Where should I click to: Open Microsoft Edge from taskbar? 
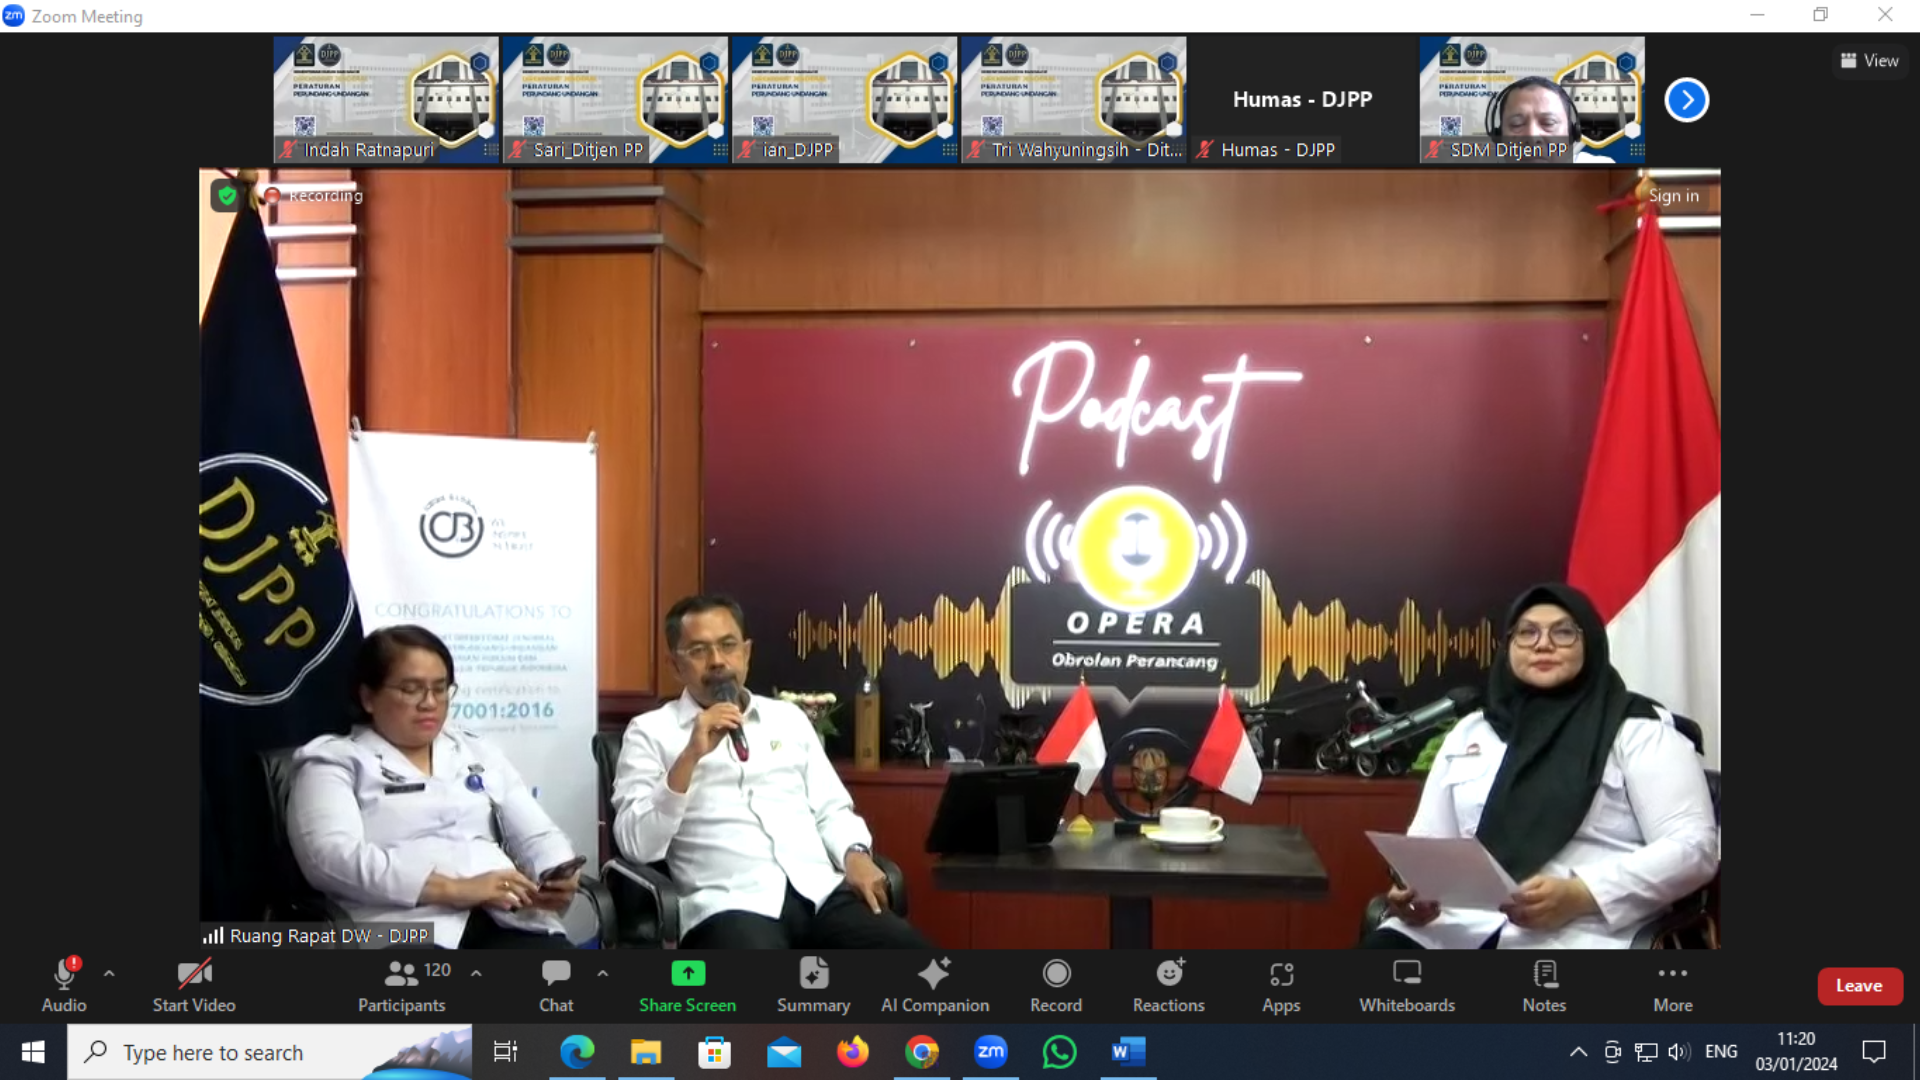tap(577, 1052)
